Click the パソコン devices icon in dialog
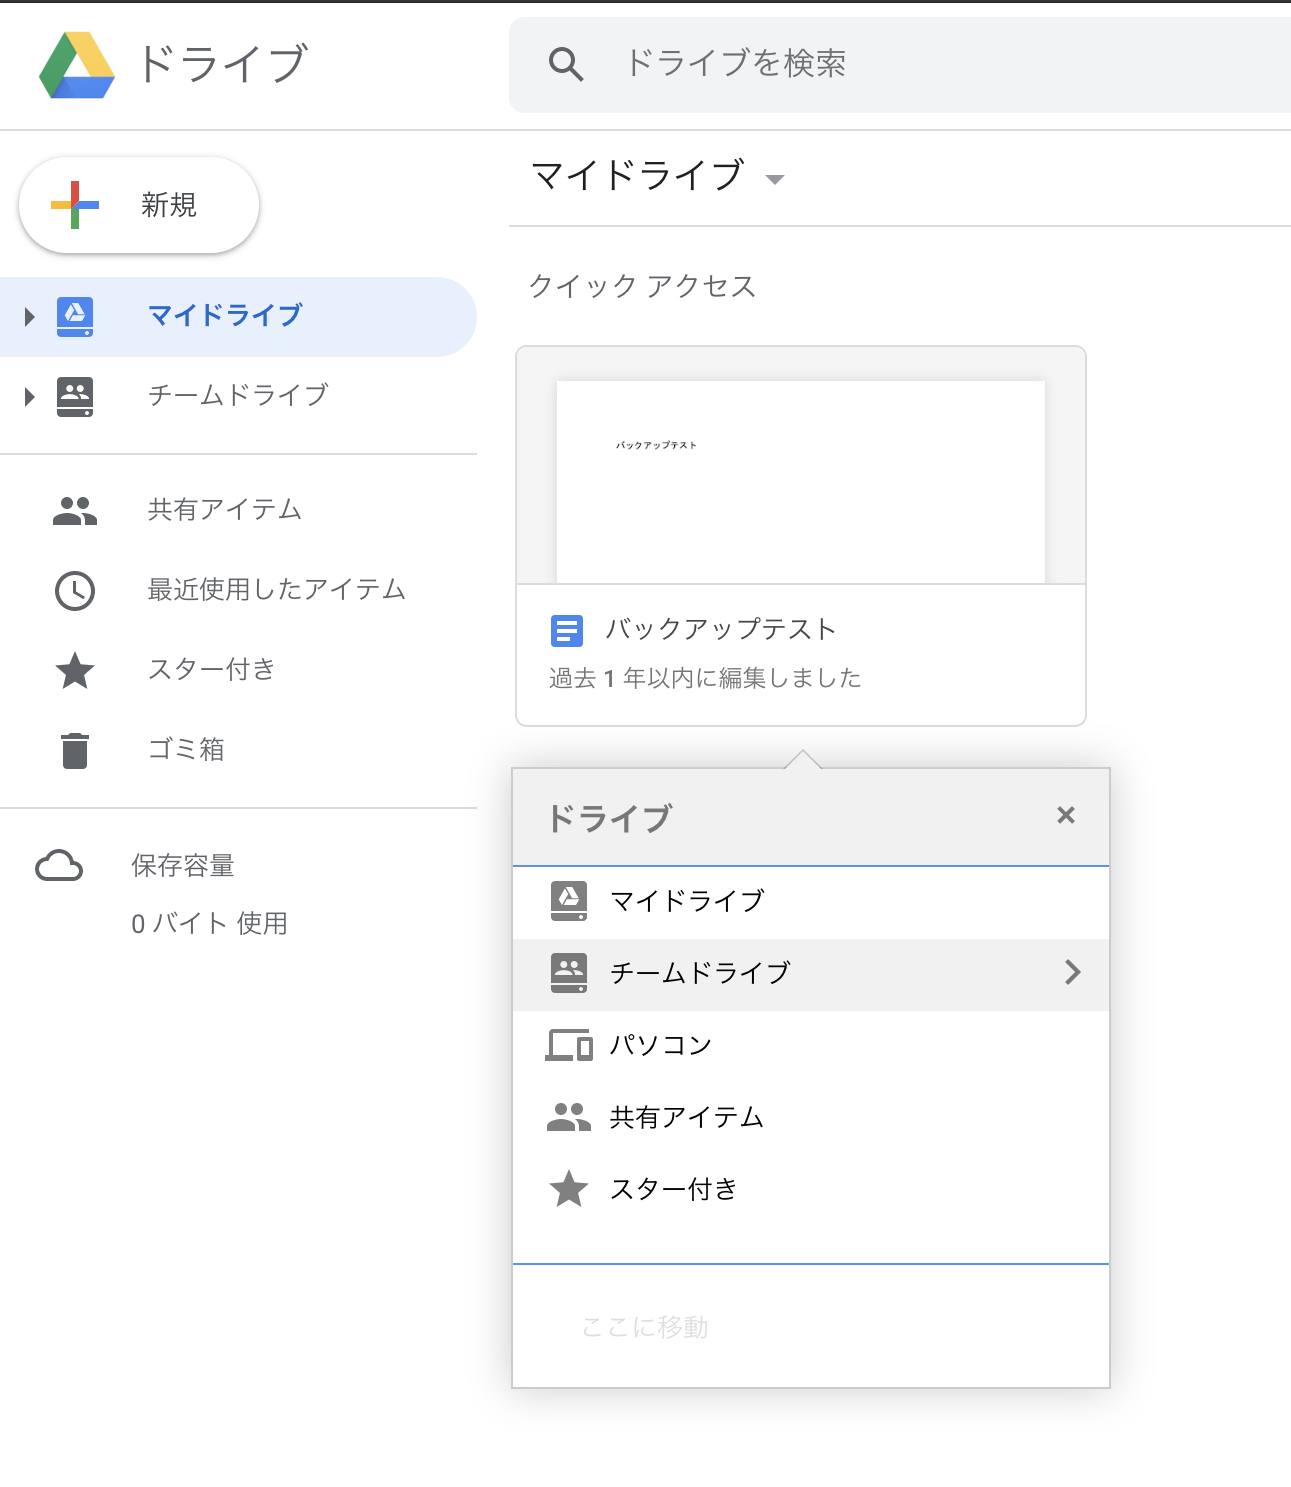 point(569,1045)
